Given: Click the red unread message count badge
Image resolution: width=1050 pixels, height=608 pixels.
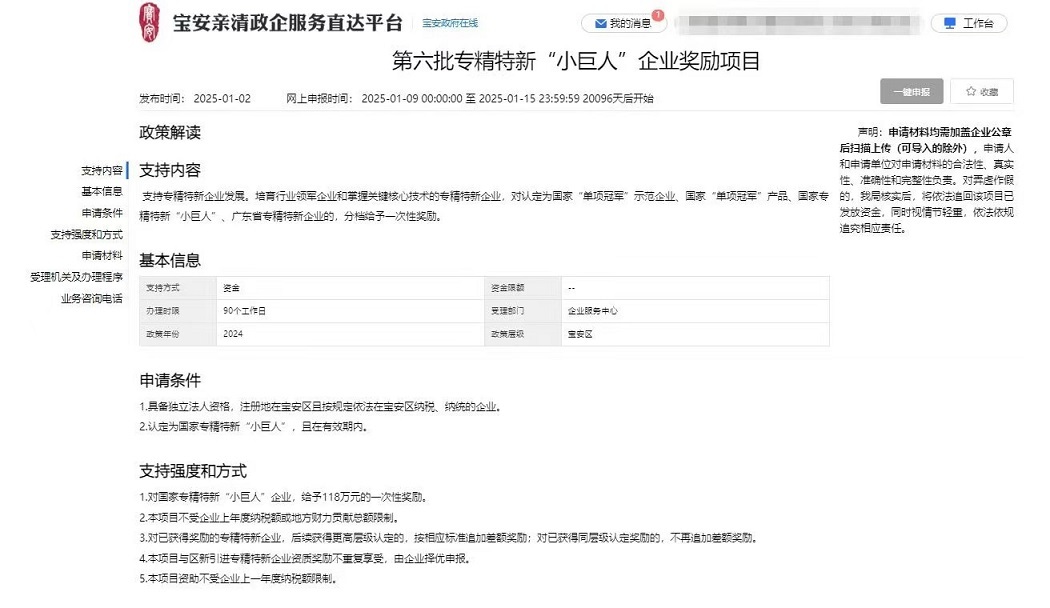Looking at the screenshot, I should click(658, 15).
